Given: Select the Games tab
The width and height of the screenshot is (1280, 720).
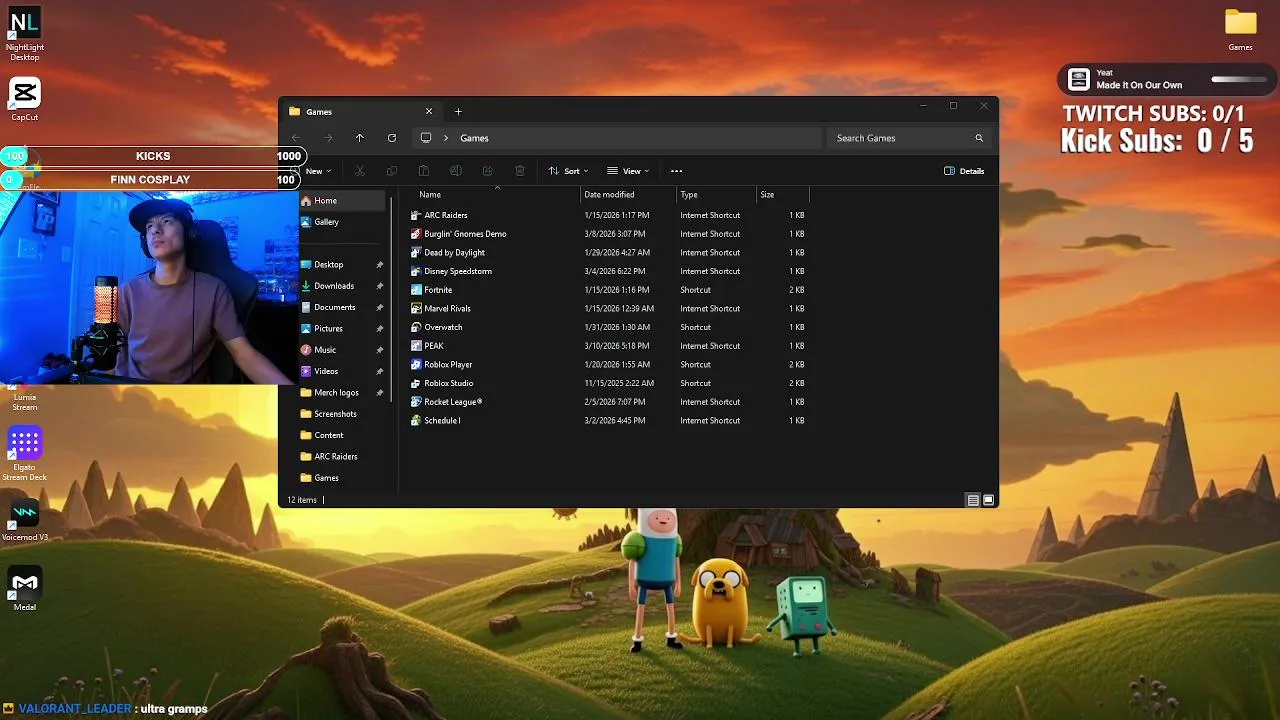Looking at the screenshot, I should (360, 111).
